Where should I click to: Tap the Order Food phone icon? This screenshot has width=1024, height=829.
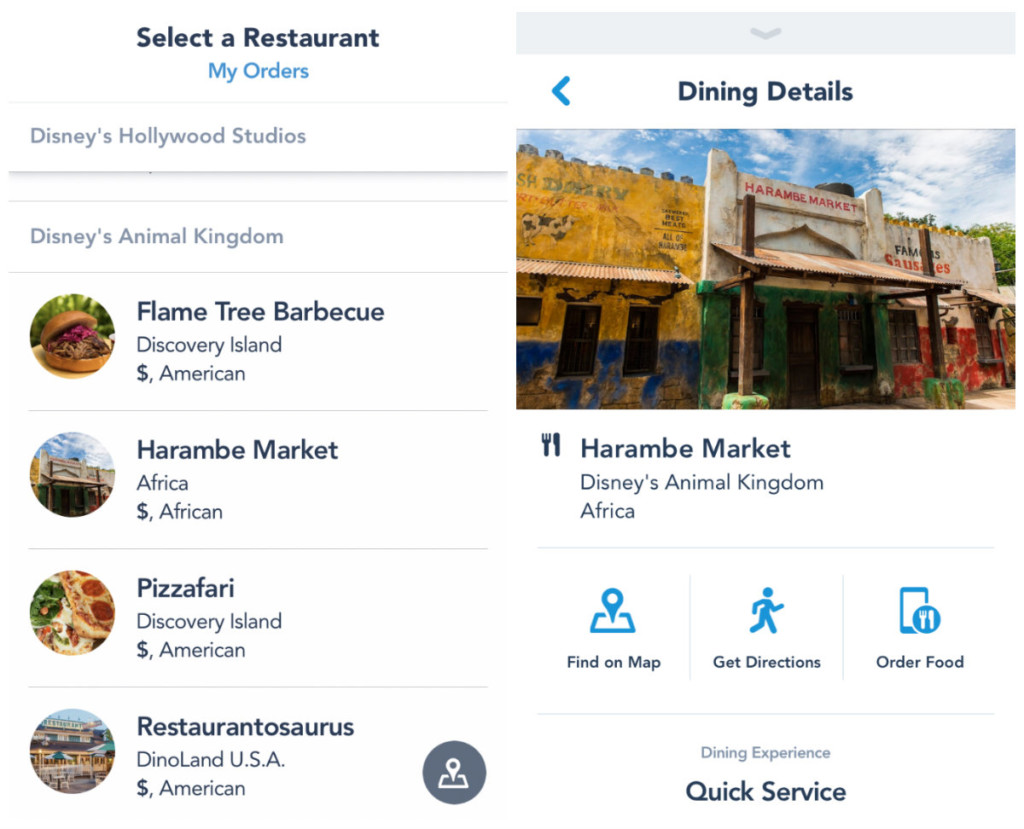[x=919, y=611]
